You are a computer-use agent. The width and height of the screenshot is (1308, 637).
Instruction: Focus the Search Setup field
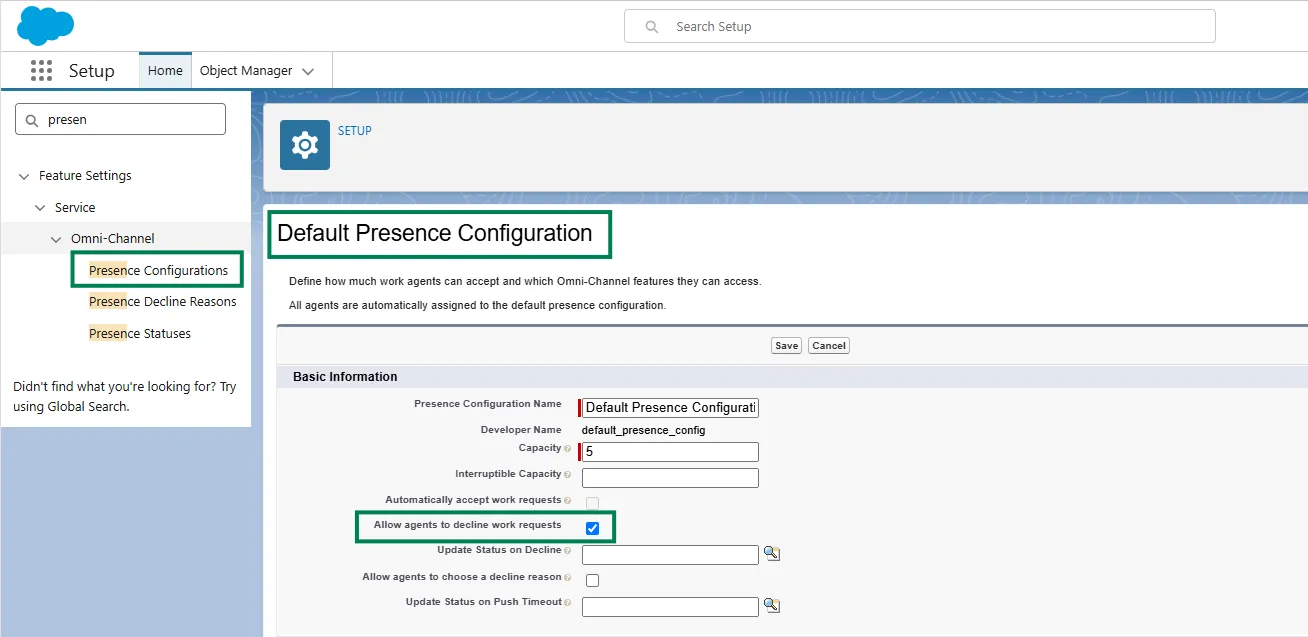coord(920,26)
